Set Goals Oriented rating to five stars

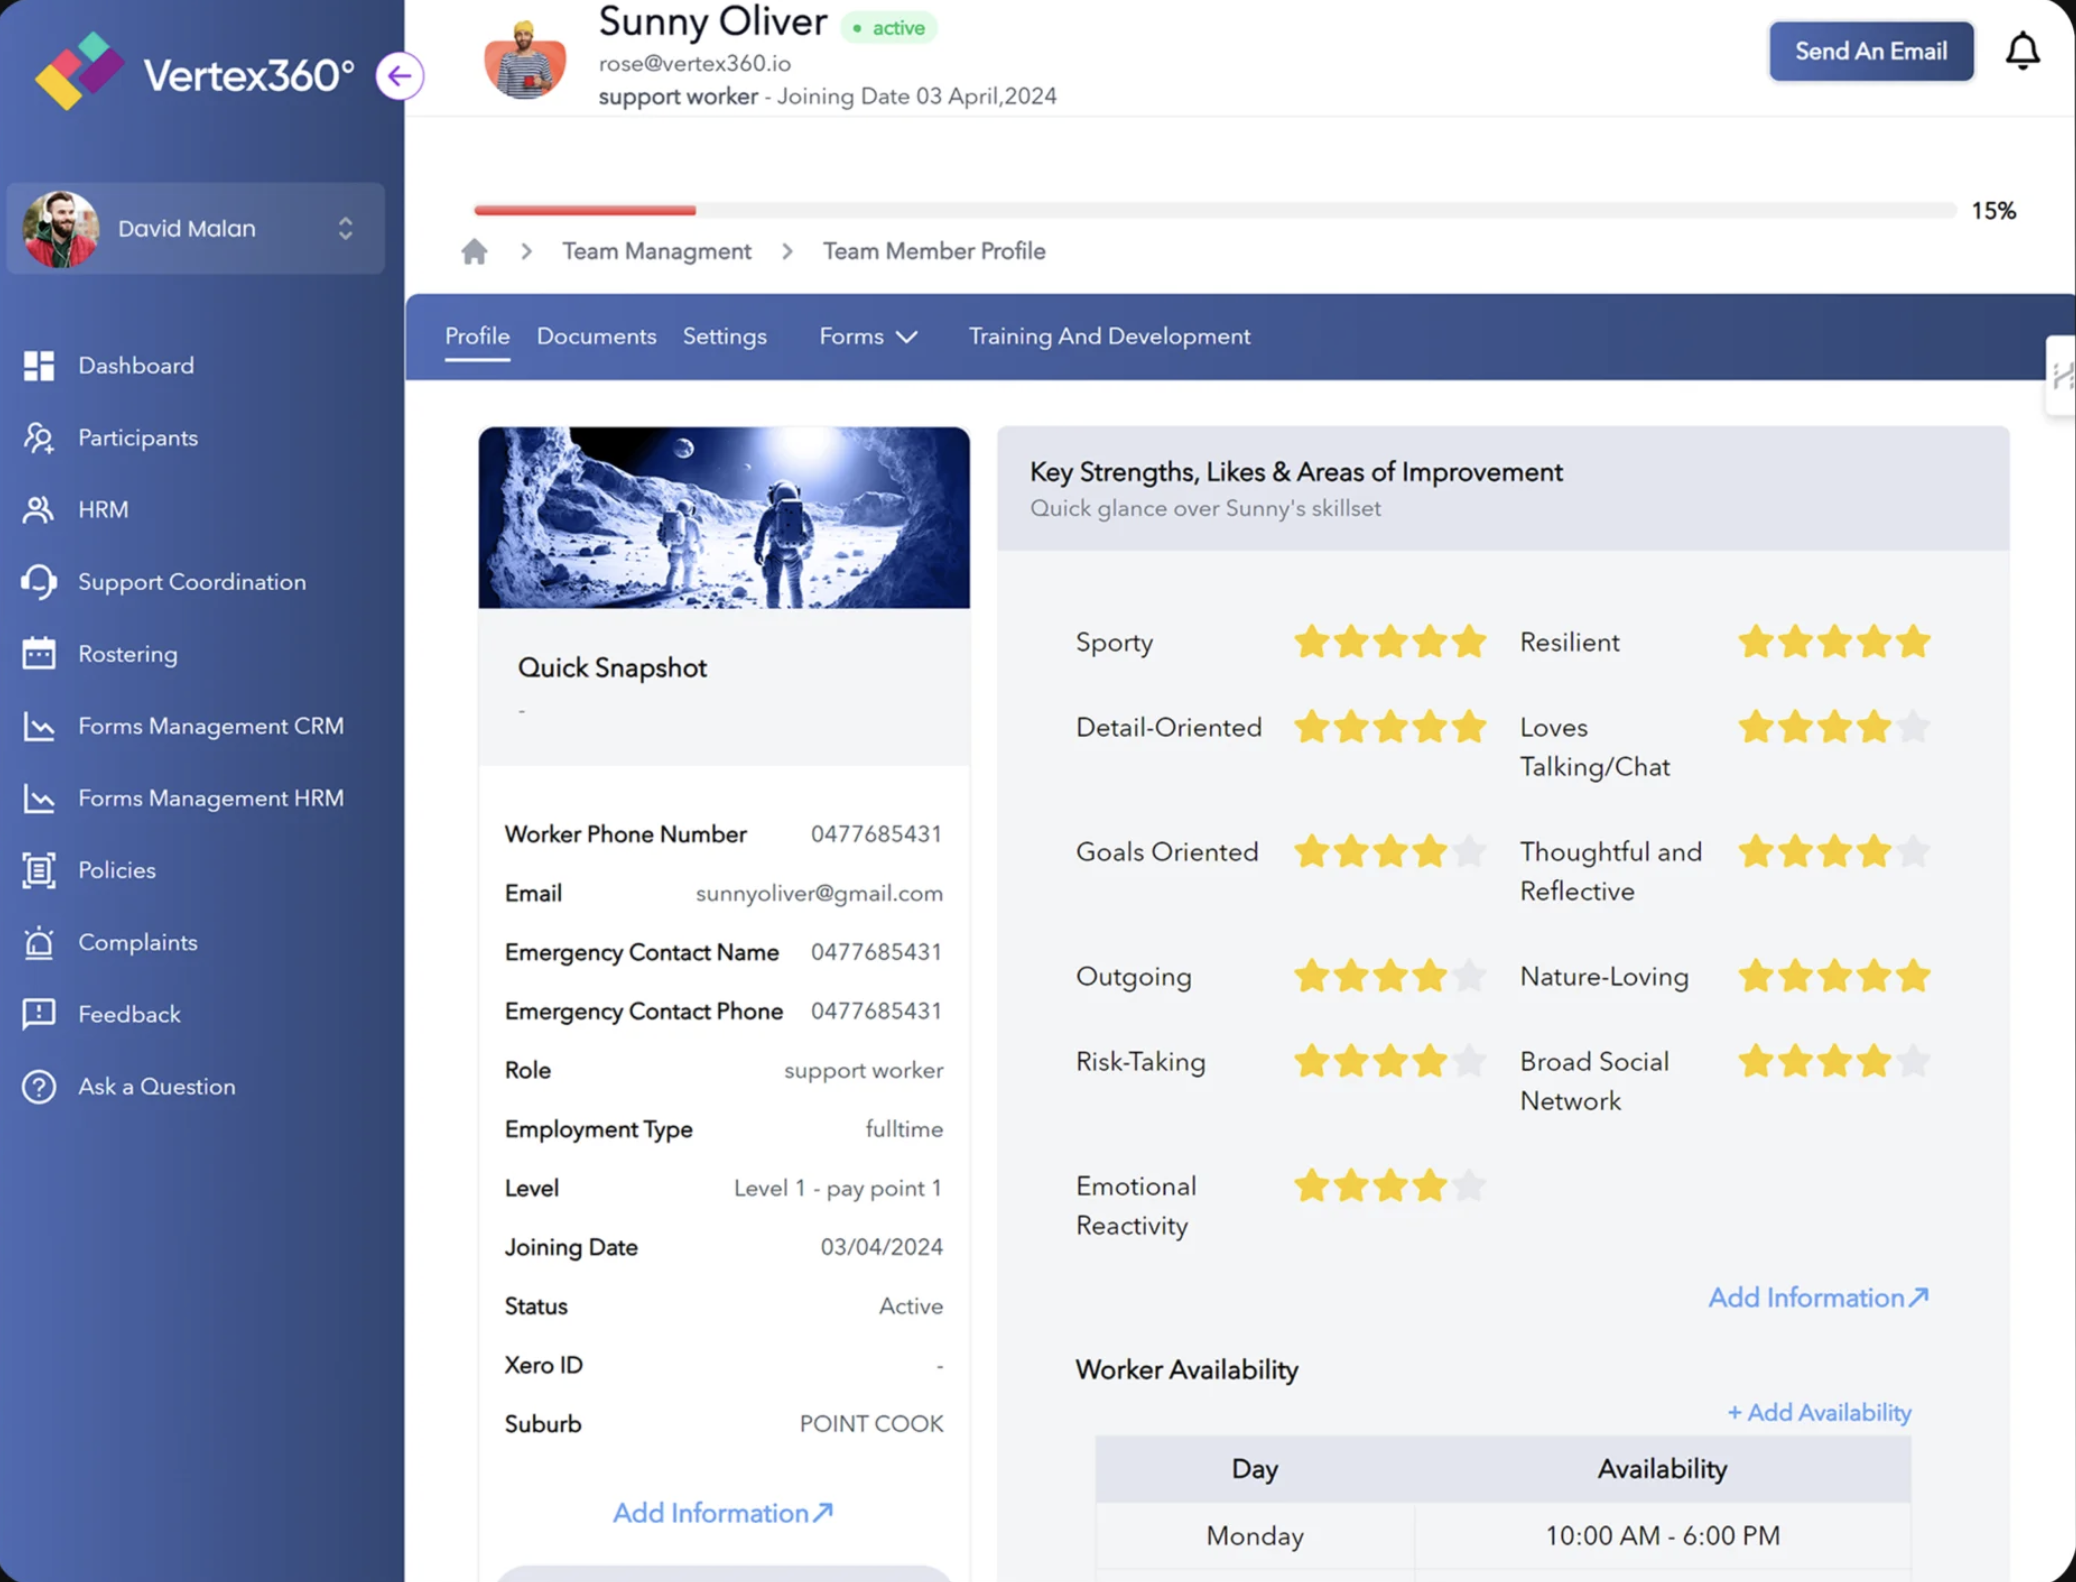click(x=1468, y=852)
